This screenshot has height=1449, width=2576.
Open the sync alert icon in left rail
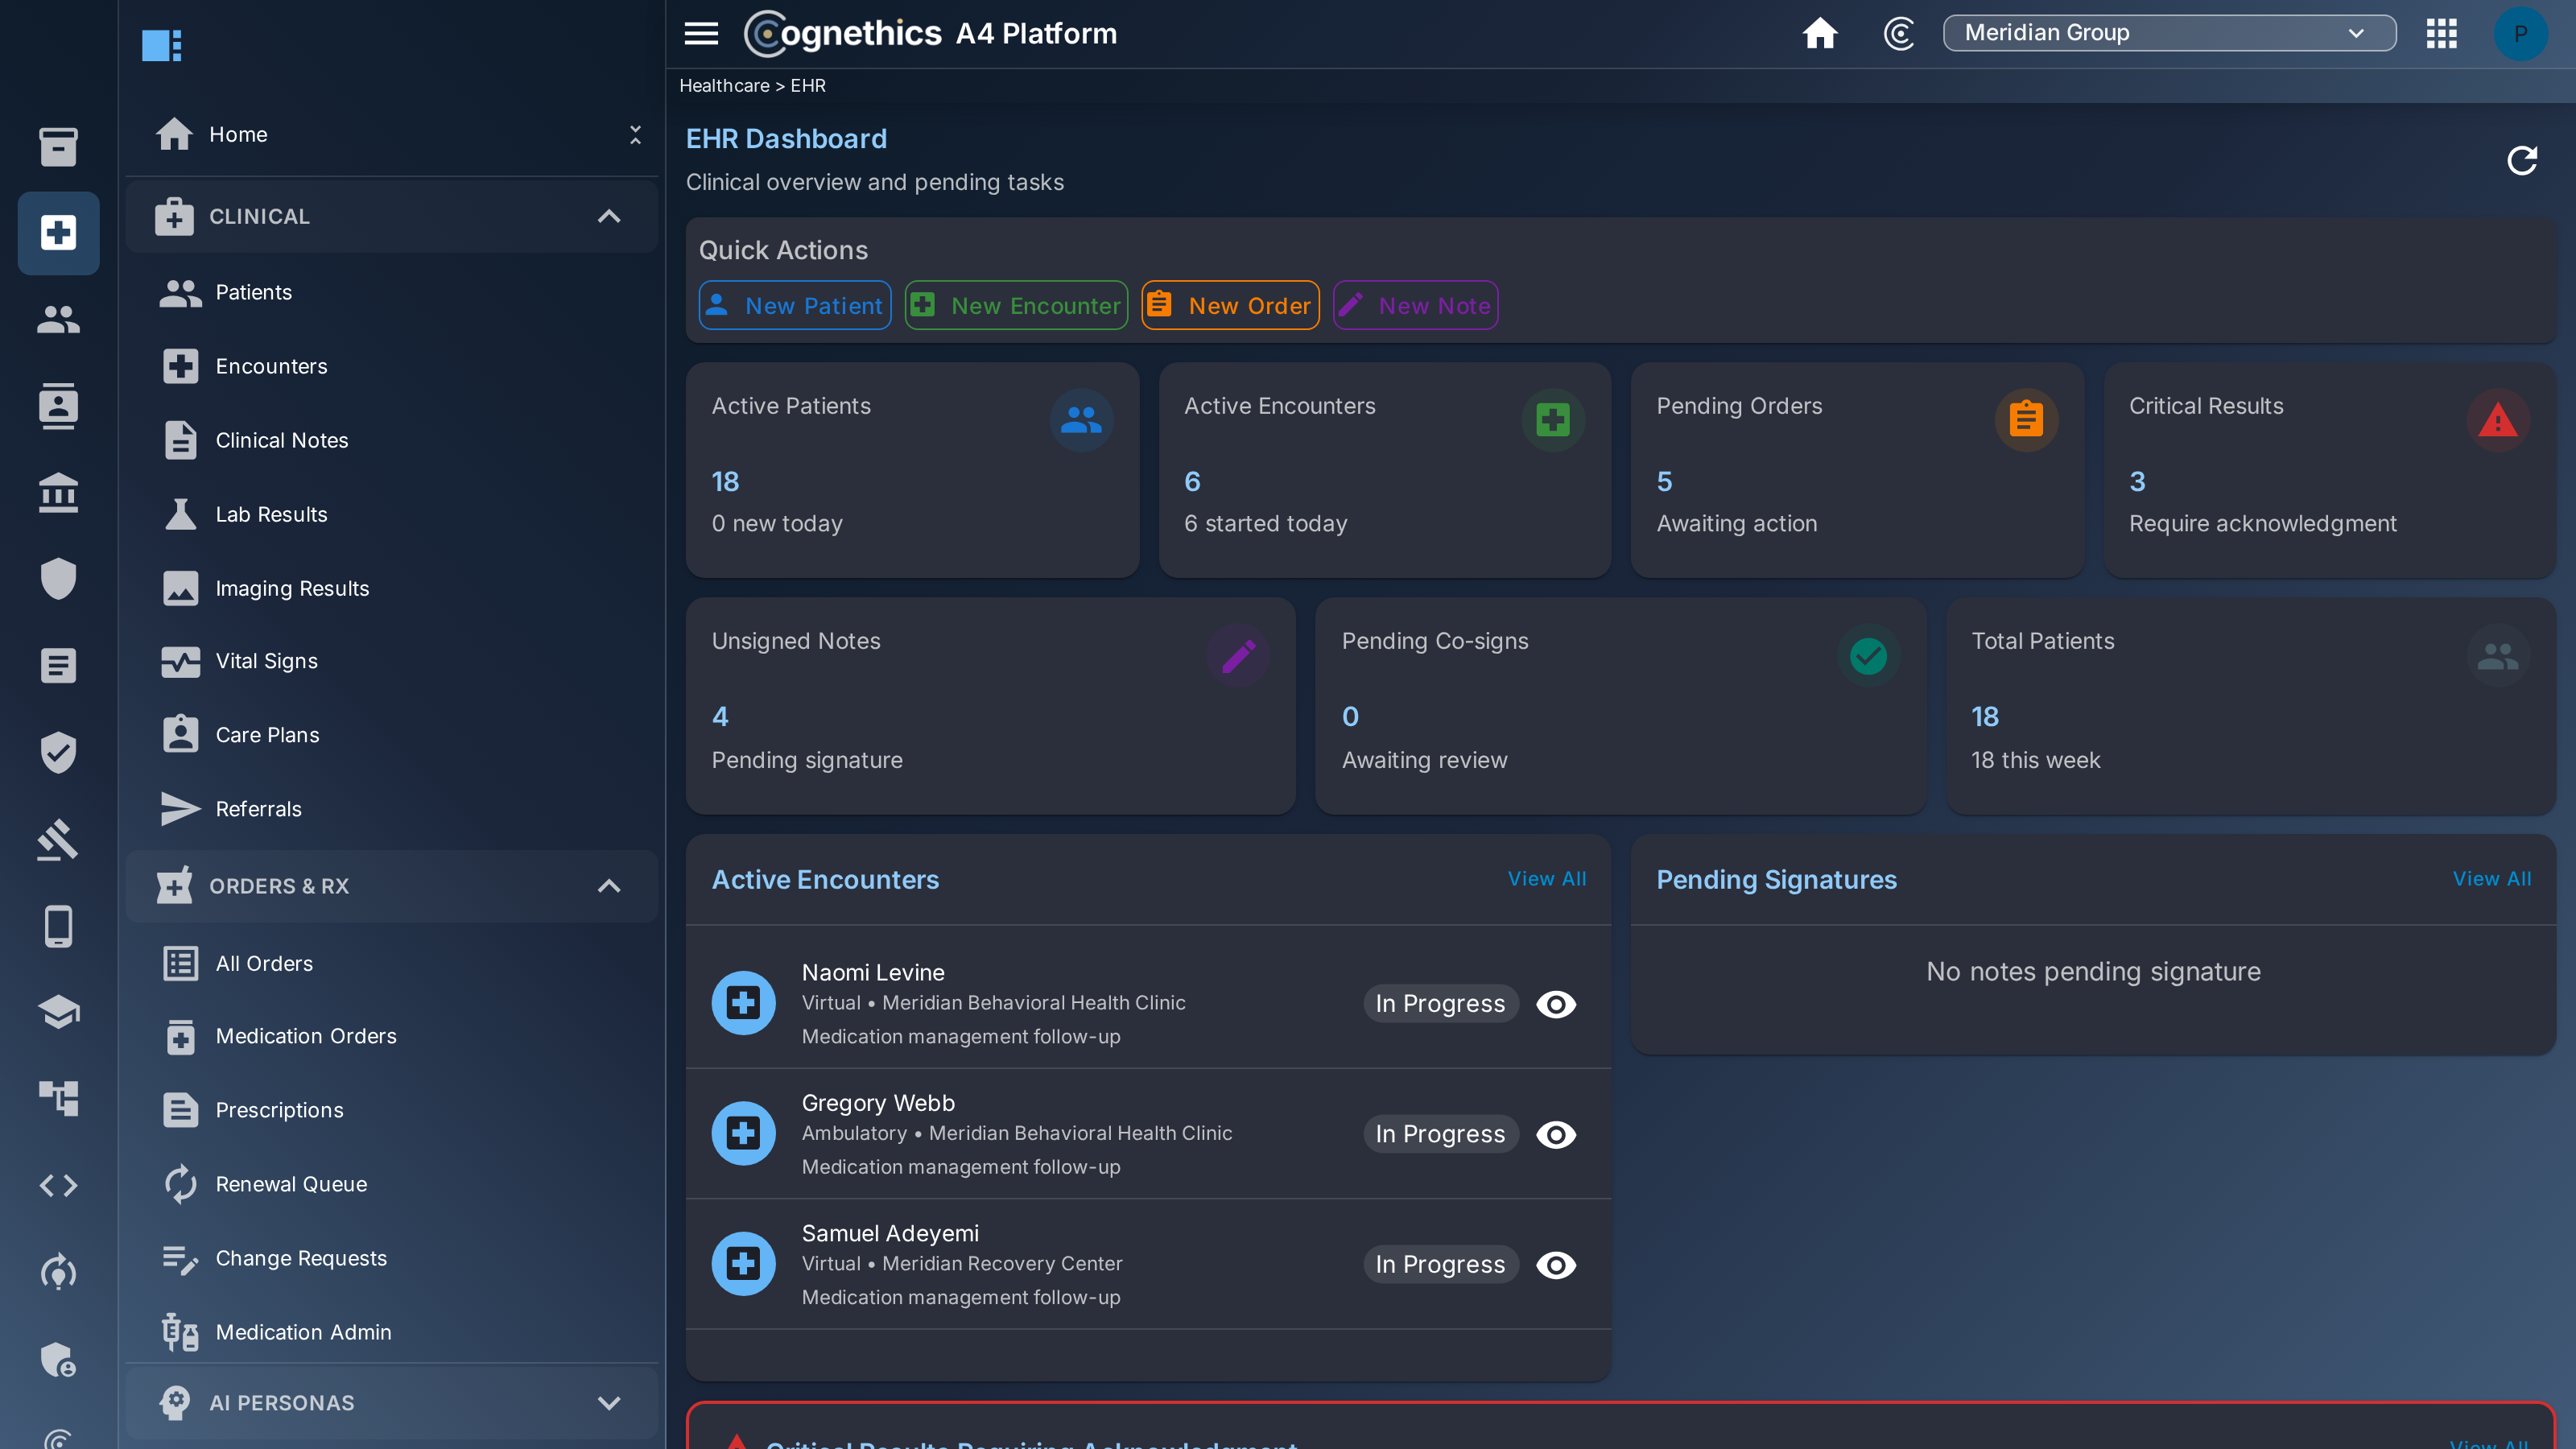(x=58, y=1271)
